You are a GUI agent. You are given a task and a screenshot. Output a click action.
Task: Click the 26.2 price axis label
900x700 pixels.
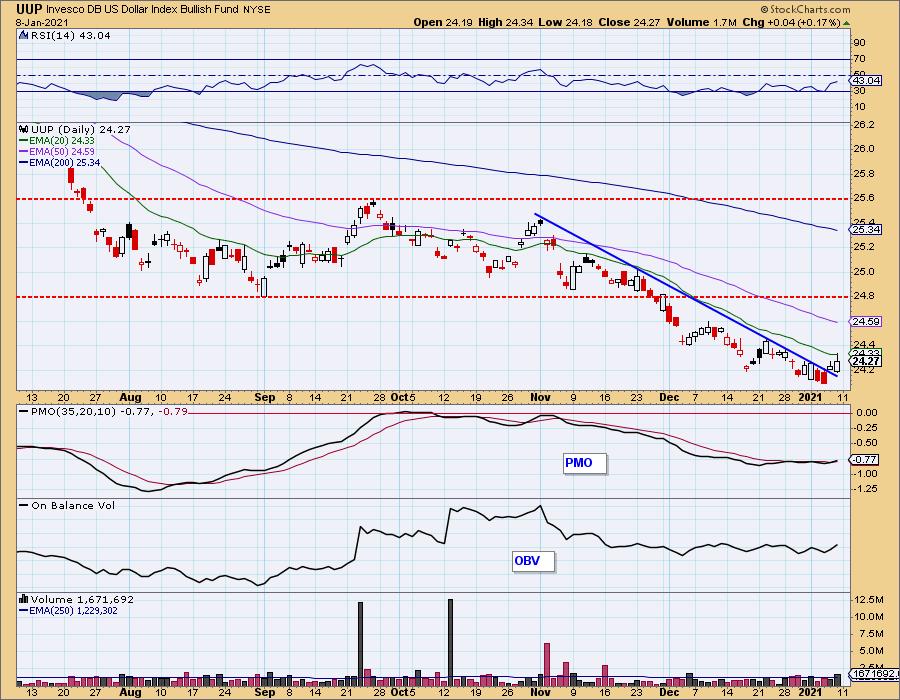click(x=864, y=125)
